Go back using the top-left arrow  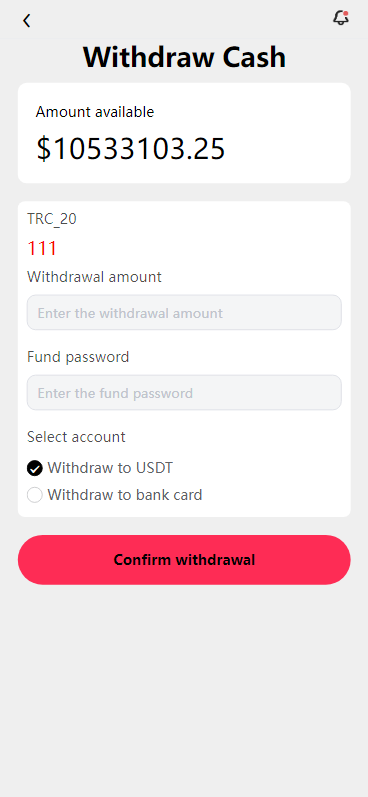tap(26, 21)
